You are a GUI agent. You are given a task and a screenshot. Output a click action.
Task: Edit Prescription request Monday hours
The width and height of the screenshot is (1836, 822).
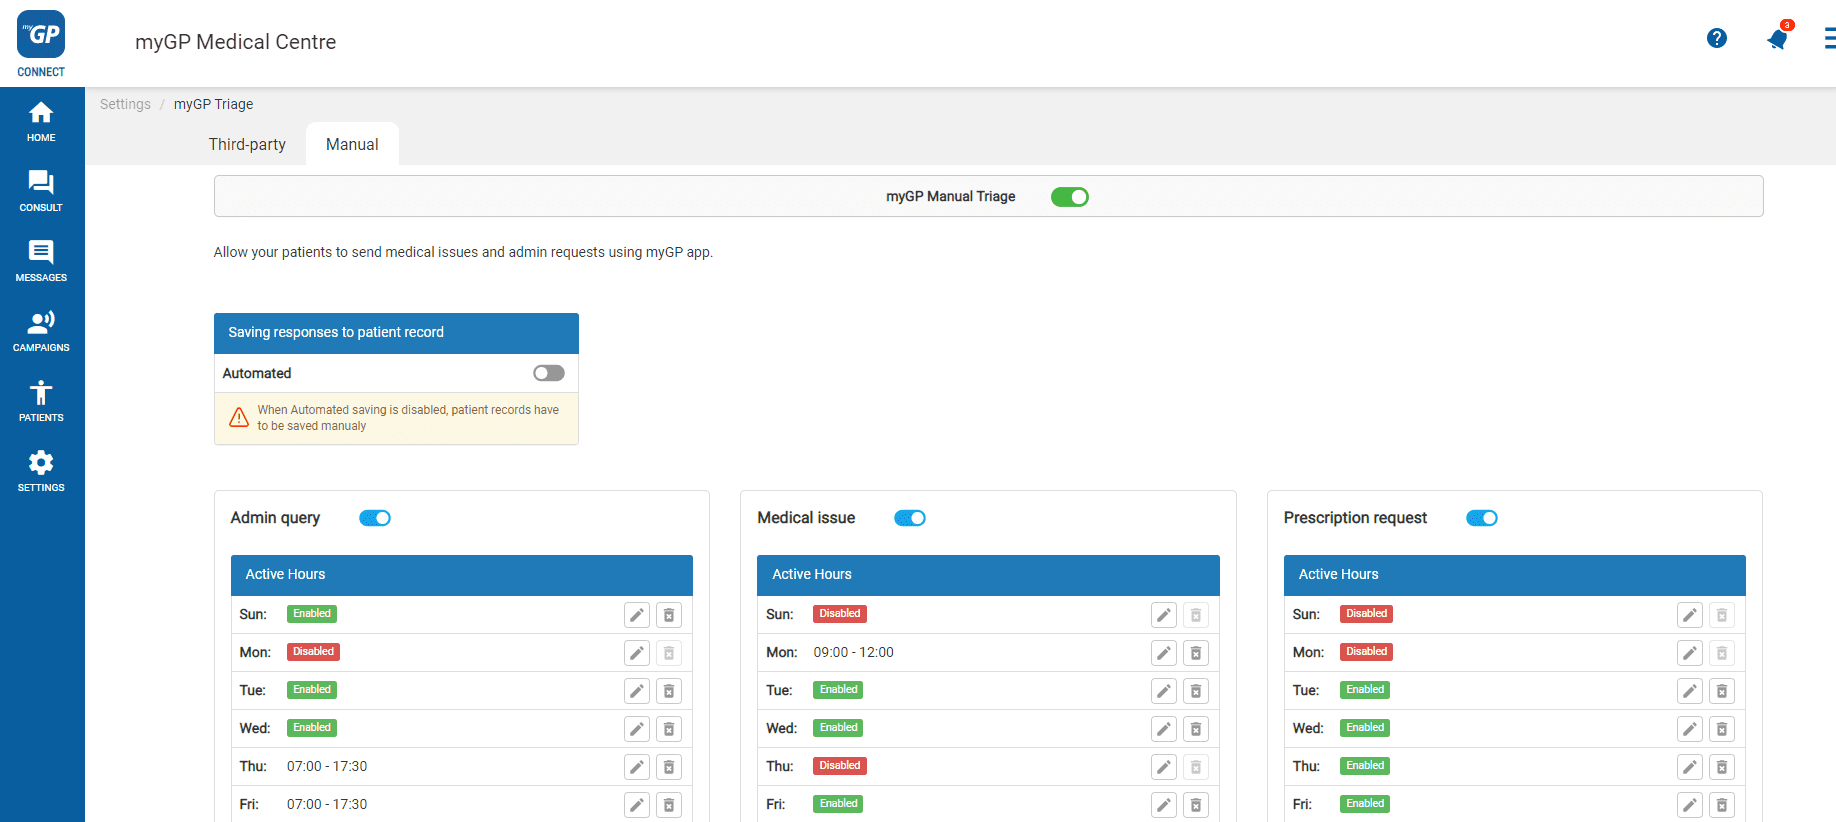coord(1690,653)
